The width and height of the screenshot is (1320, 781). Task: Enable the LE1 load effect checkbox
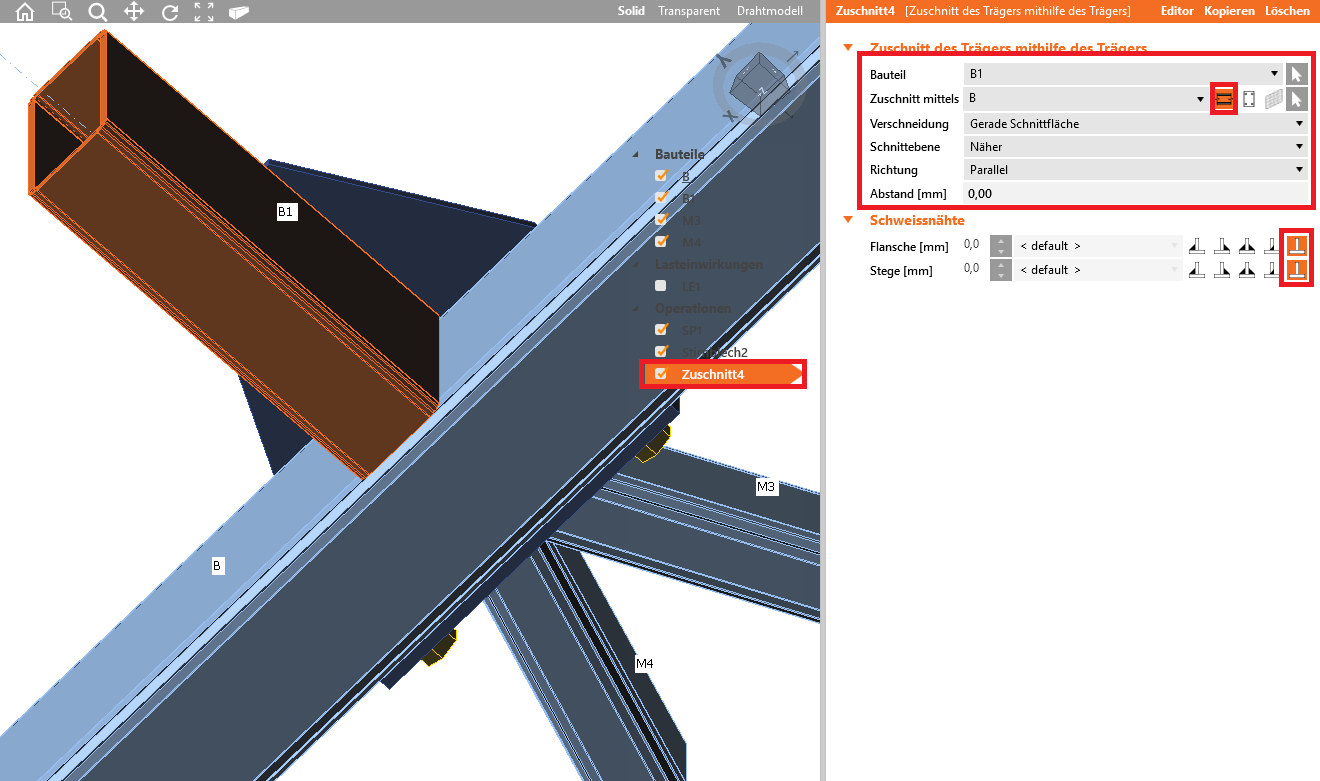(661, 286)
